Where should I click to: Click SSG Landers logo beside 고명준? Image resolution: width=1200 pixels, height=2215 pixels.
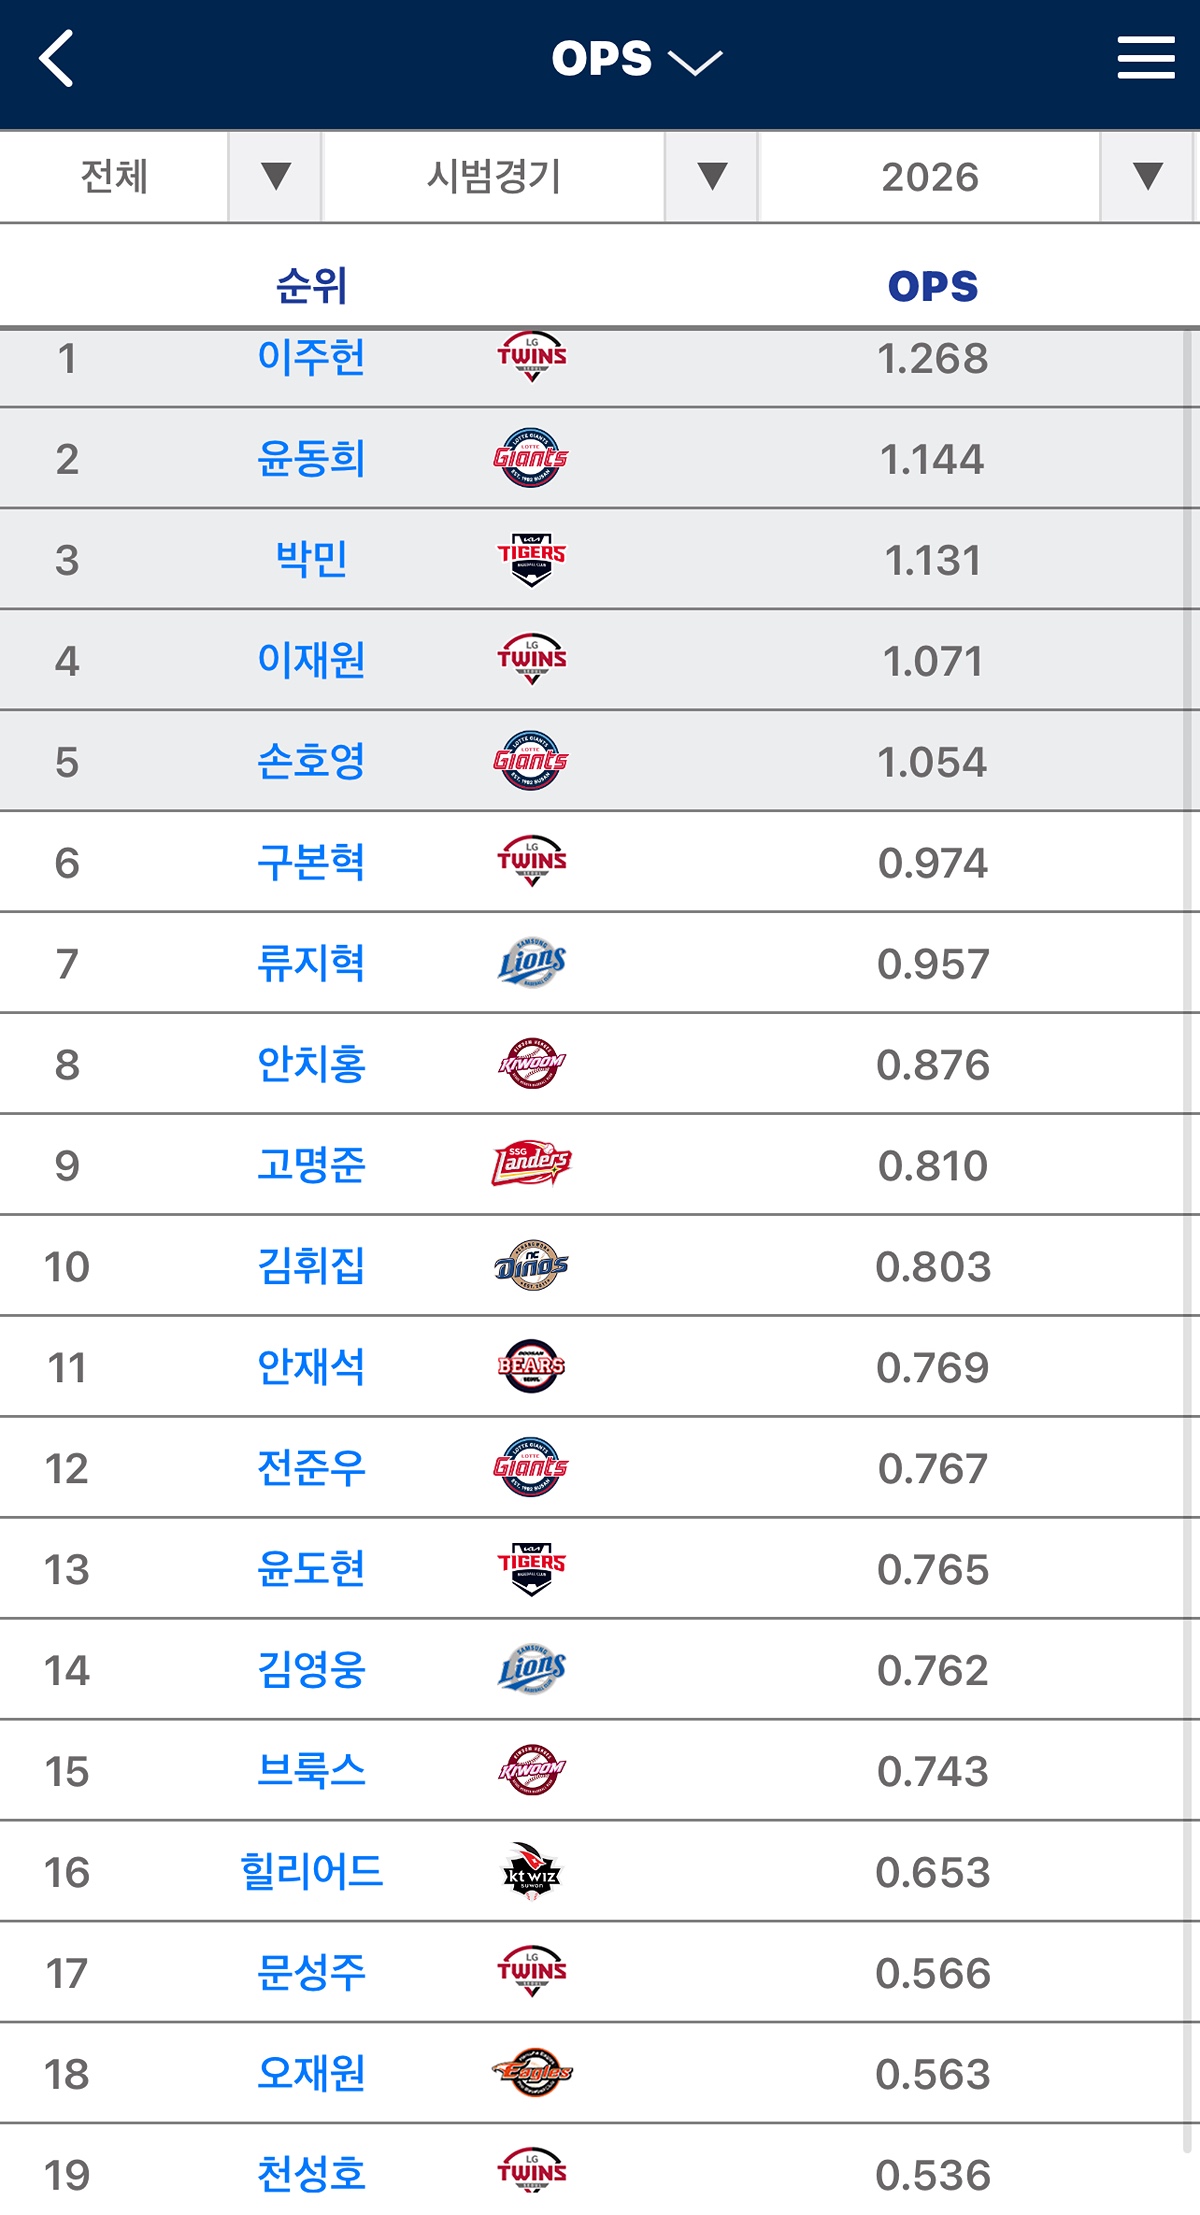[x=532, y=1164]
